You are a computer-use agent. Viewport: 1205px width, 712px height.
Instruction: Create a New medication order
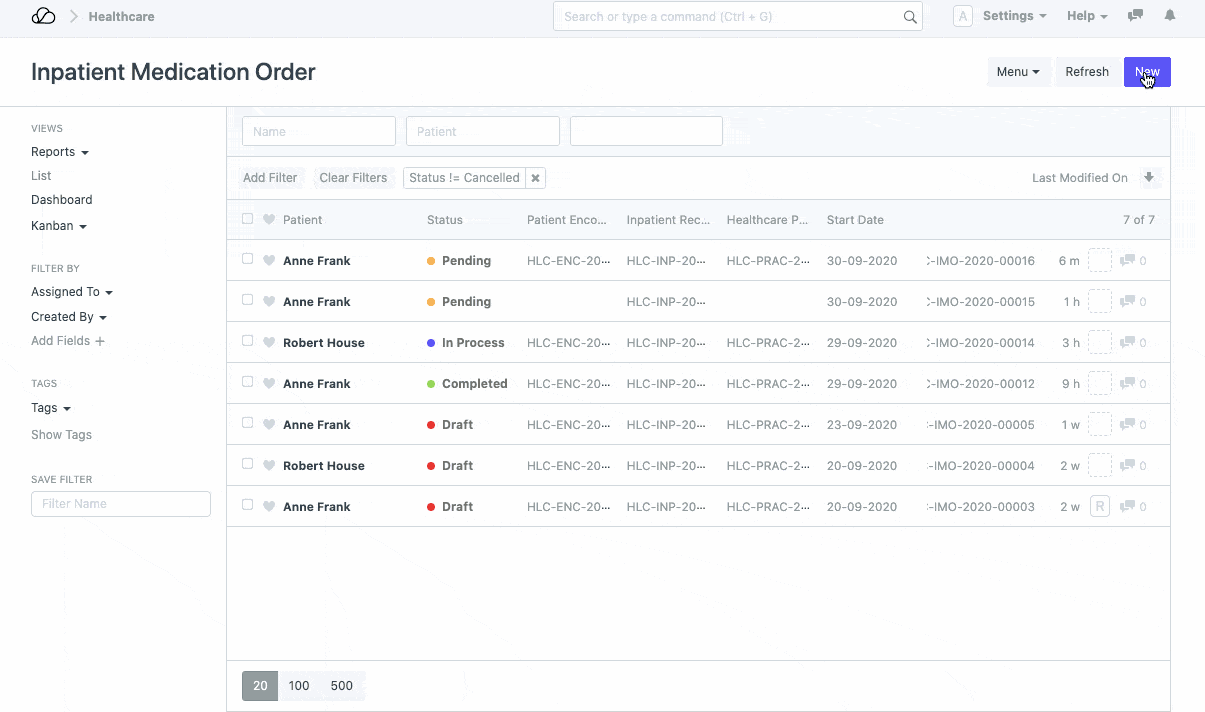click(x=1147, y=72)
